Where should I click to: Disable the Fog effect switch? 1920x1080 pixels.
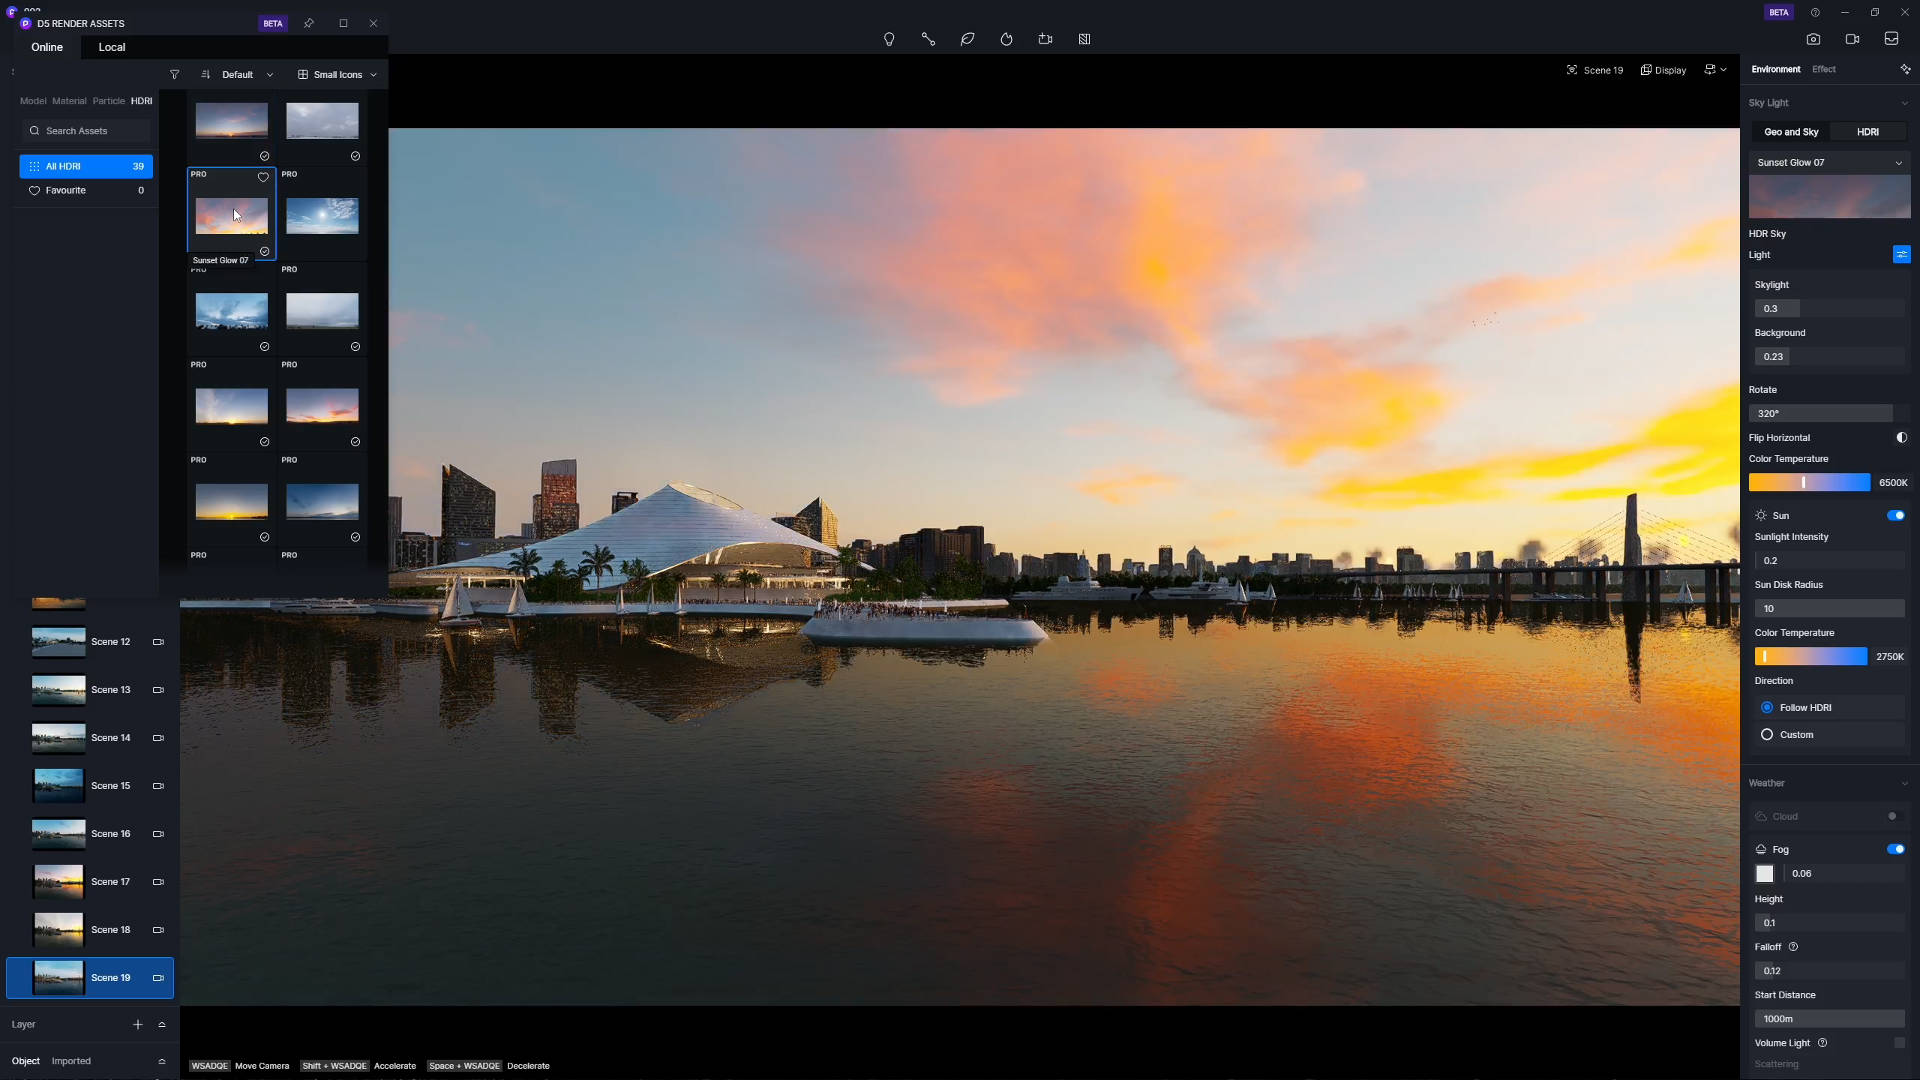click(x=1895, y=849)
